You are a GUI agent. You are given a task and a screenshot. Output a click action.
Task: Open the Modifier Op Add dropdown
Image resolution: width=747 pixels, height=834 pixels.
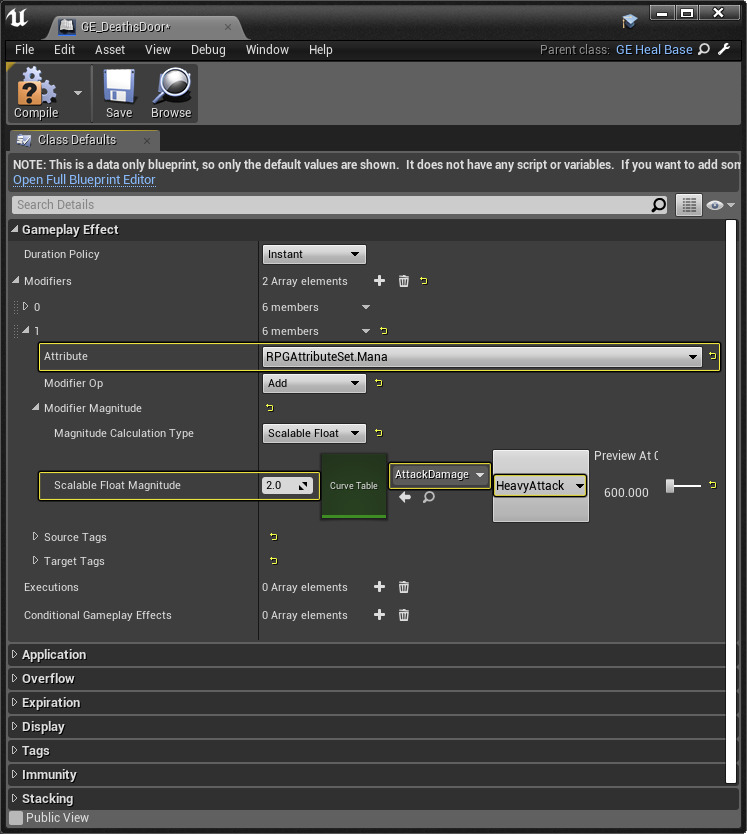(x=314, y=383)
